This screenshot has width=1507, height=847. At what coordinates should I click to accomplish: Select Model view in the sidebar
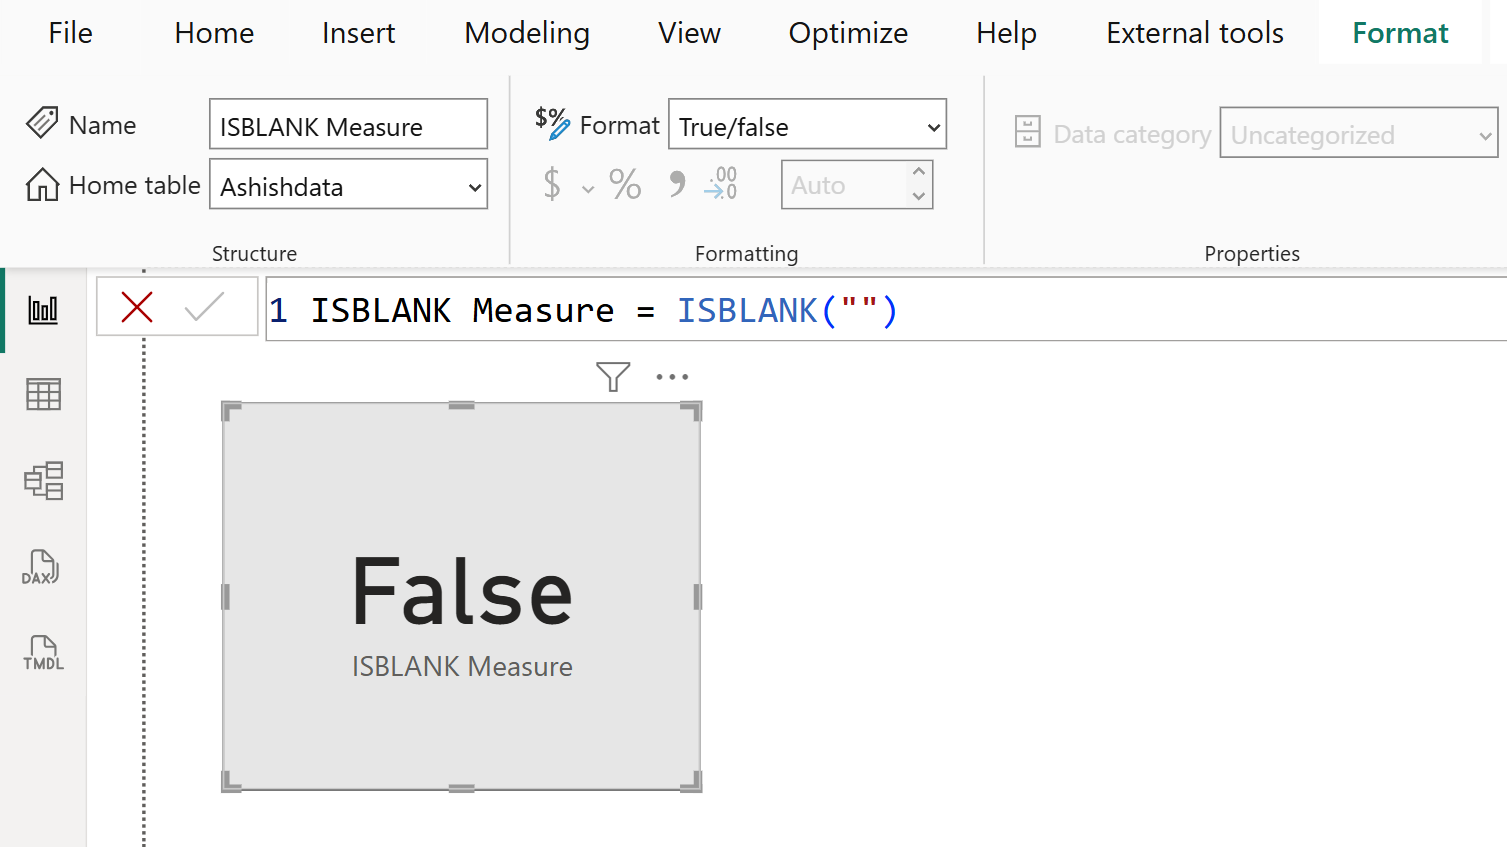(x=42, y=481)
